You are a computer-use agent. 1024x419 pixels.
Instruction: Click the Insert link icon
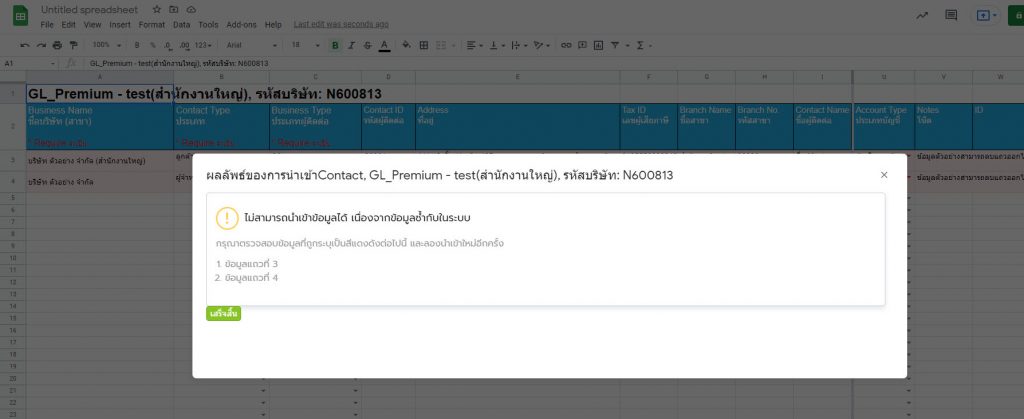click(566, 45)
